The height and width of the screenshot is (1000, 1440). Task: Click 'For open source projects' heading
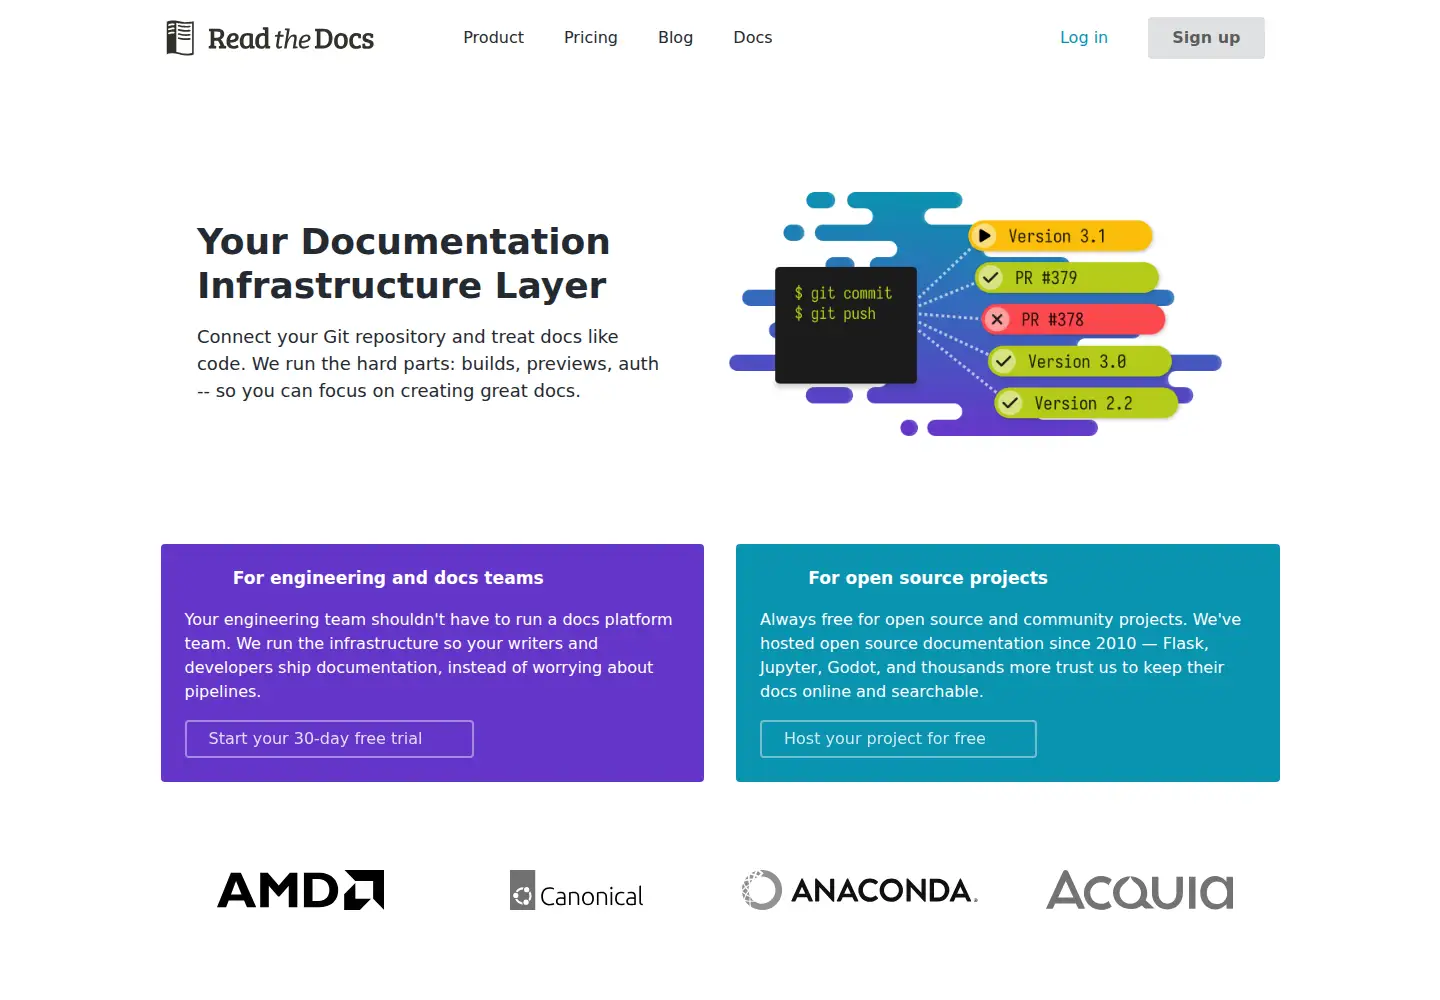click(x=928, y=578)
